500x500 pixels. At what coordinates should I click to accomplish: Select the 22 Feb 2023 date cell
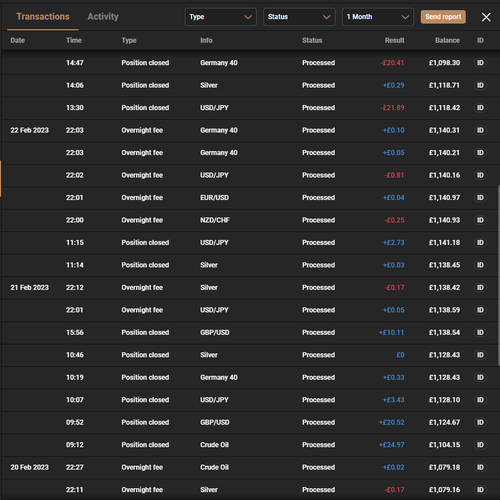click(x=29, y=130)
